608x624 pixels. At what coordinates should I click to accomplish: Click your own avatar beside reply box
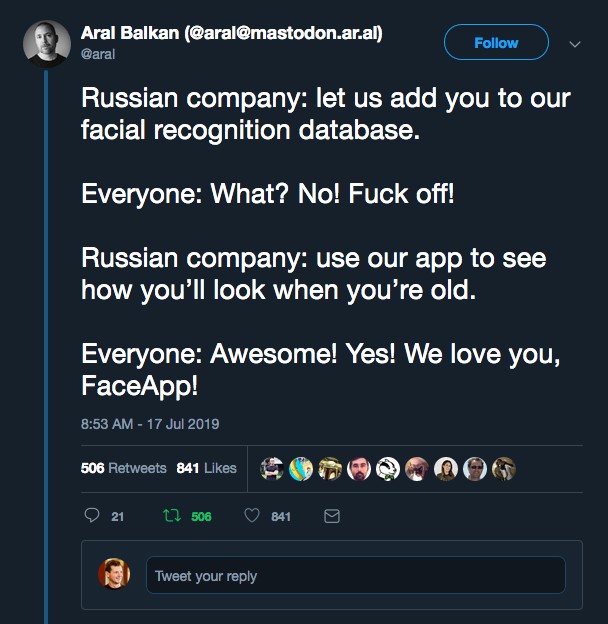click(114, 573)
